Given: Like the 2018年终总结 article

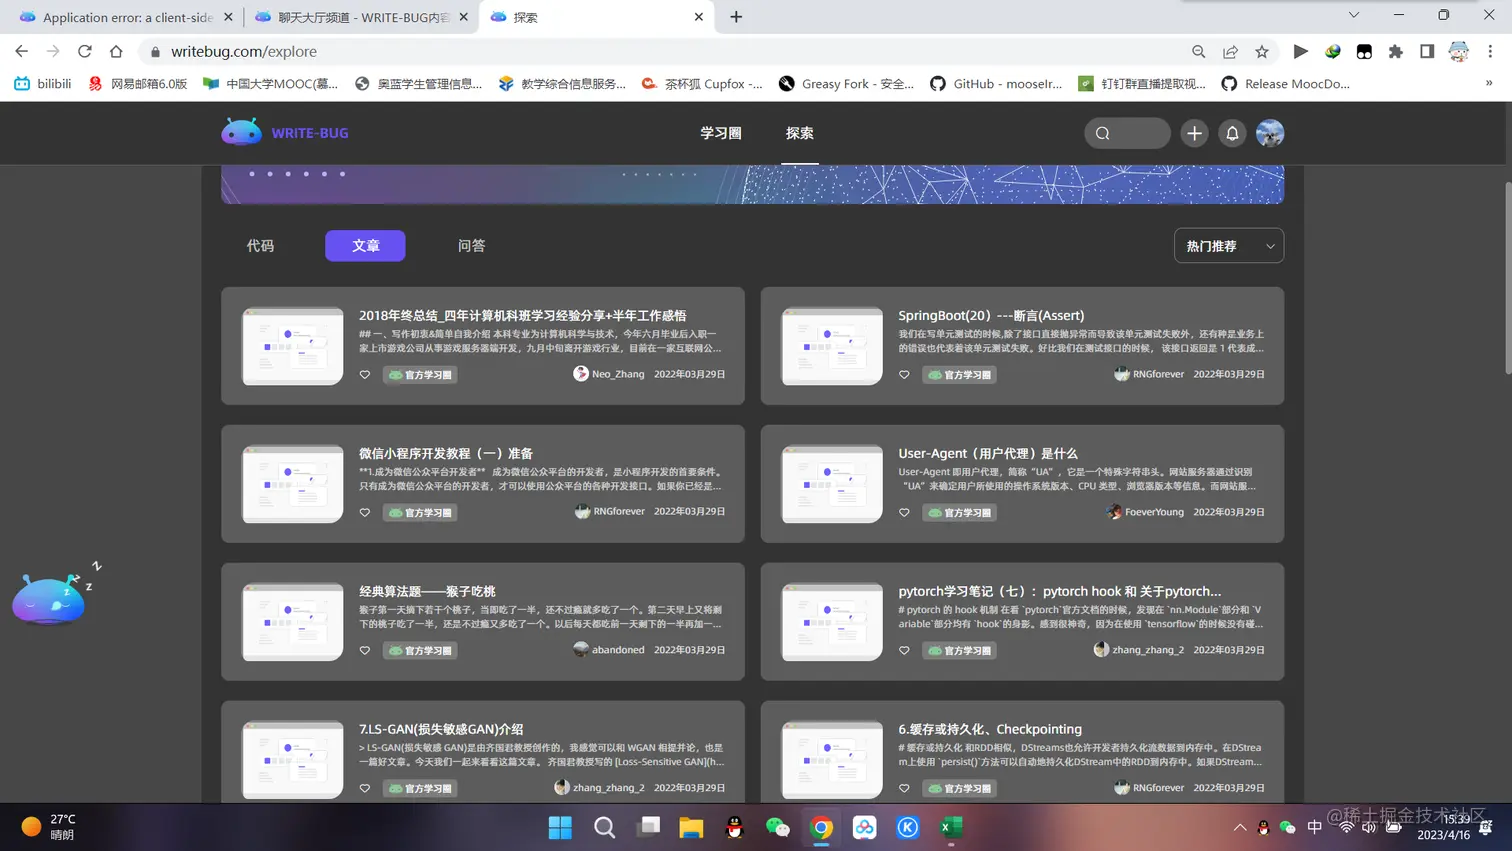Looking at the screenshot, I should coord(365,375).
